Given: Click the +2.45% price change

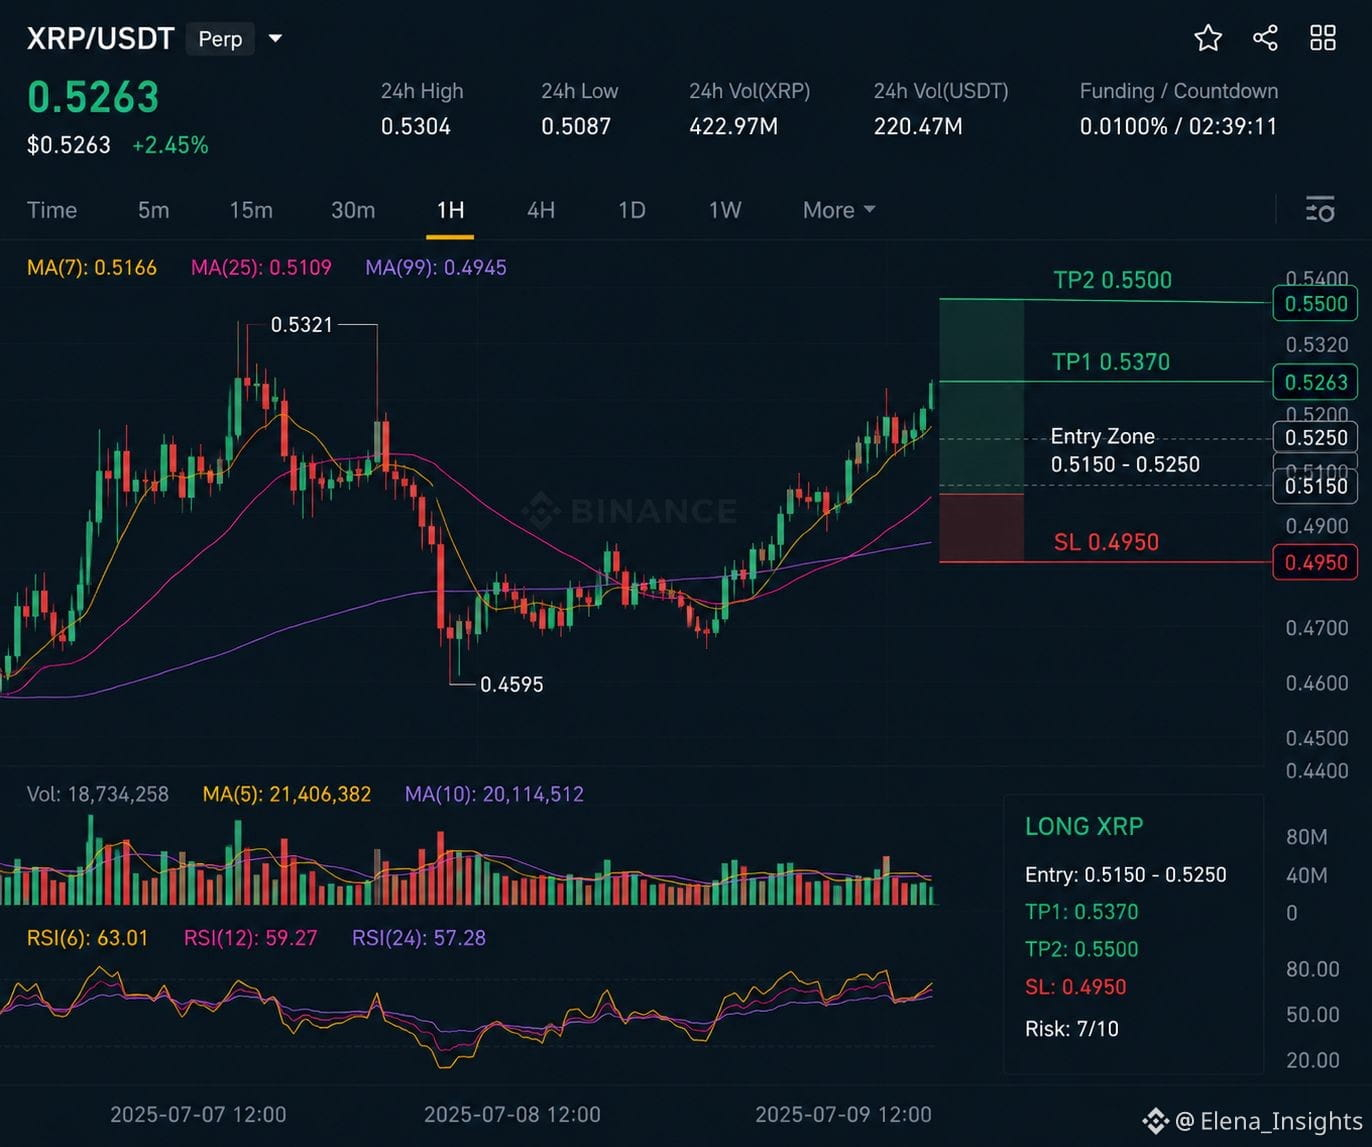Looking at the screenshot, I should click(170, 145).
